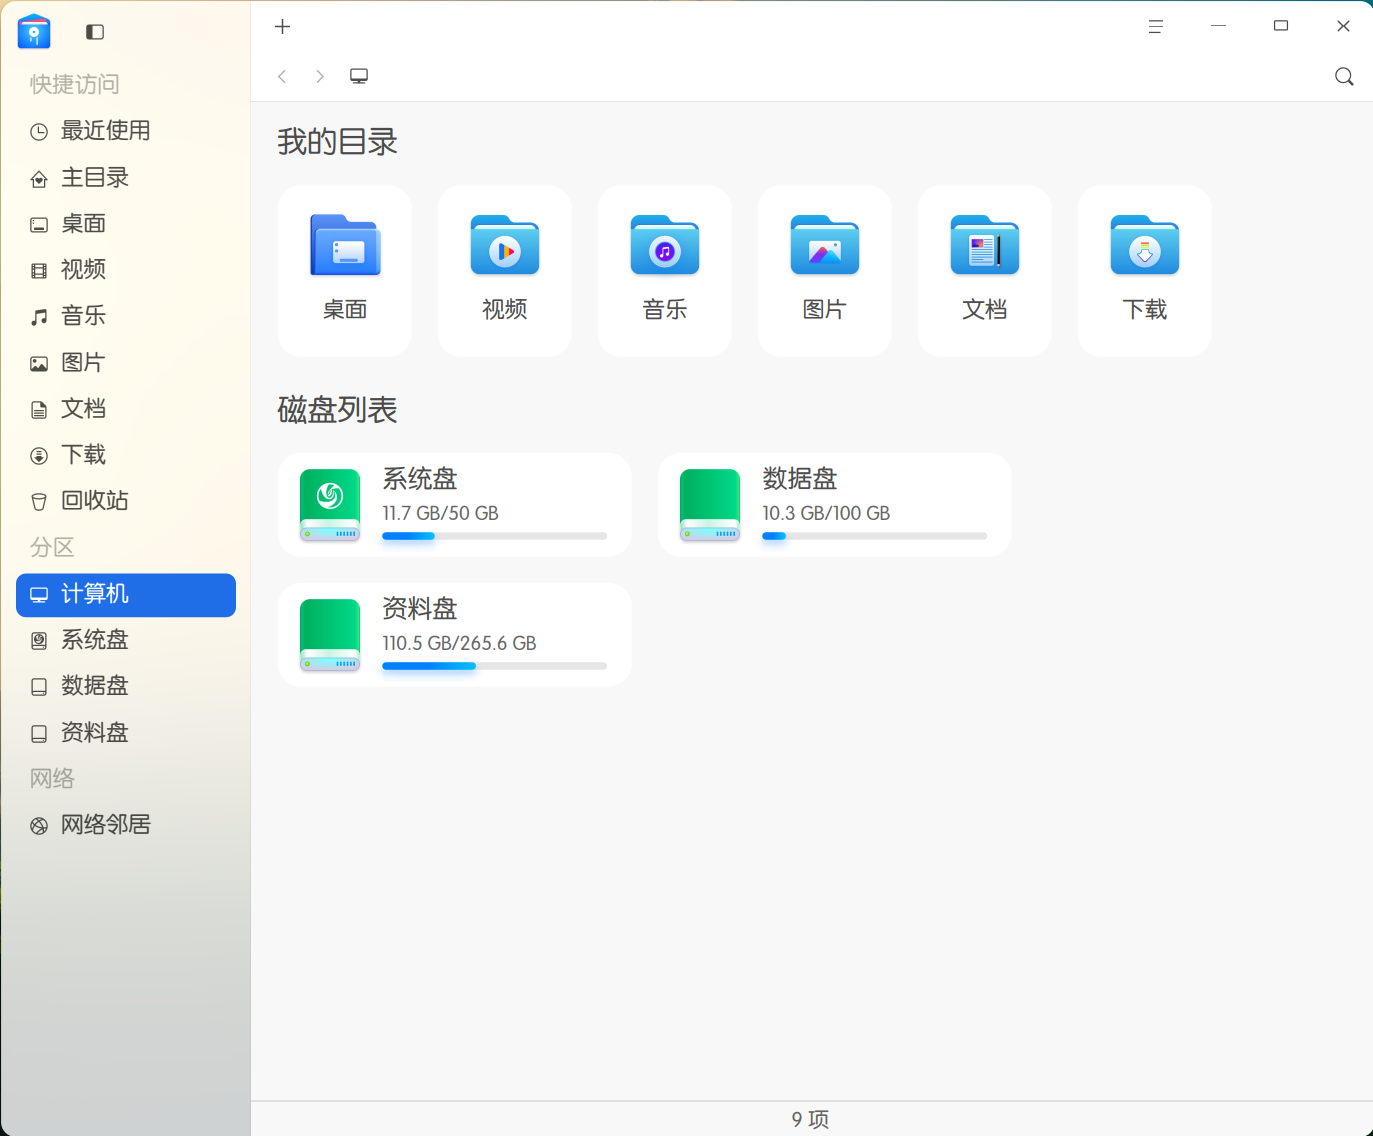The width and height of the screenshot is (1373, 1136).
Task: Click the 磁盘列表 heading
Action: pyautogui.click(x=337, y=410)
